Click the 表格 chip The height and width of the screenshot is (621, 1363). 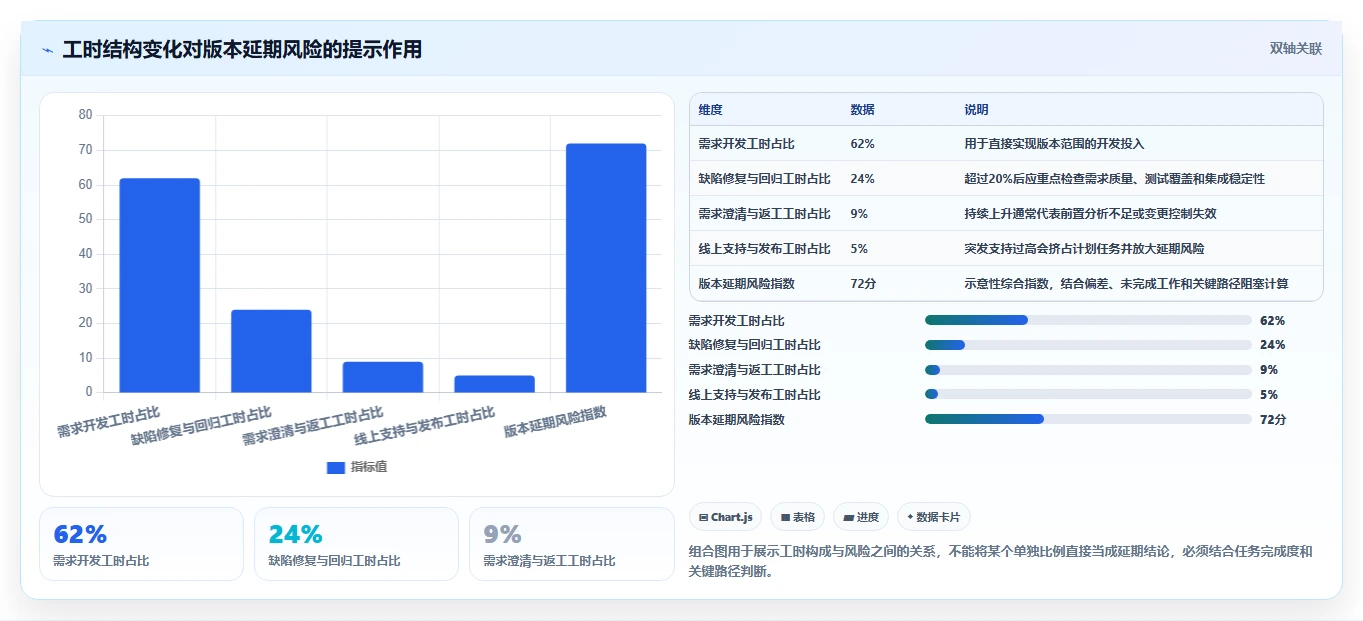[797, 517]
